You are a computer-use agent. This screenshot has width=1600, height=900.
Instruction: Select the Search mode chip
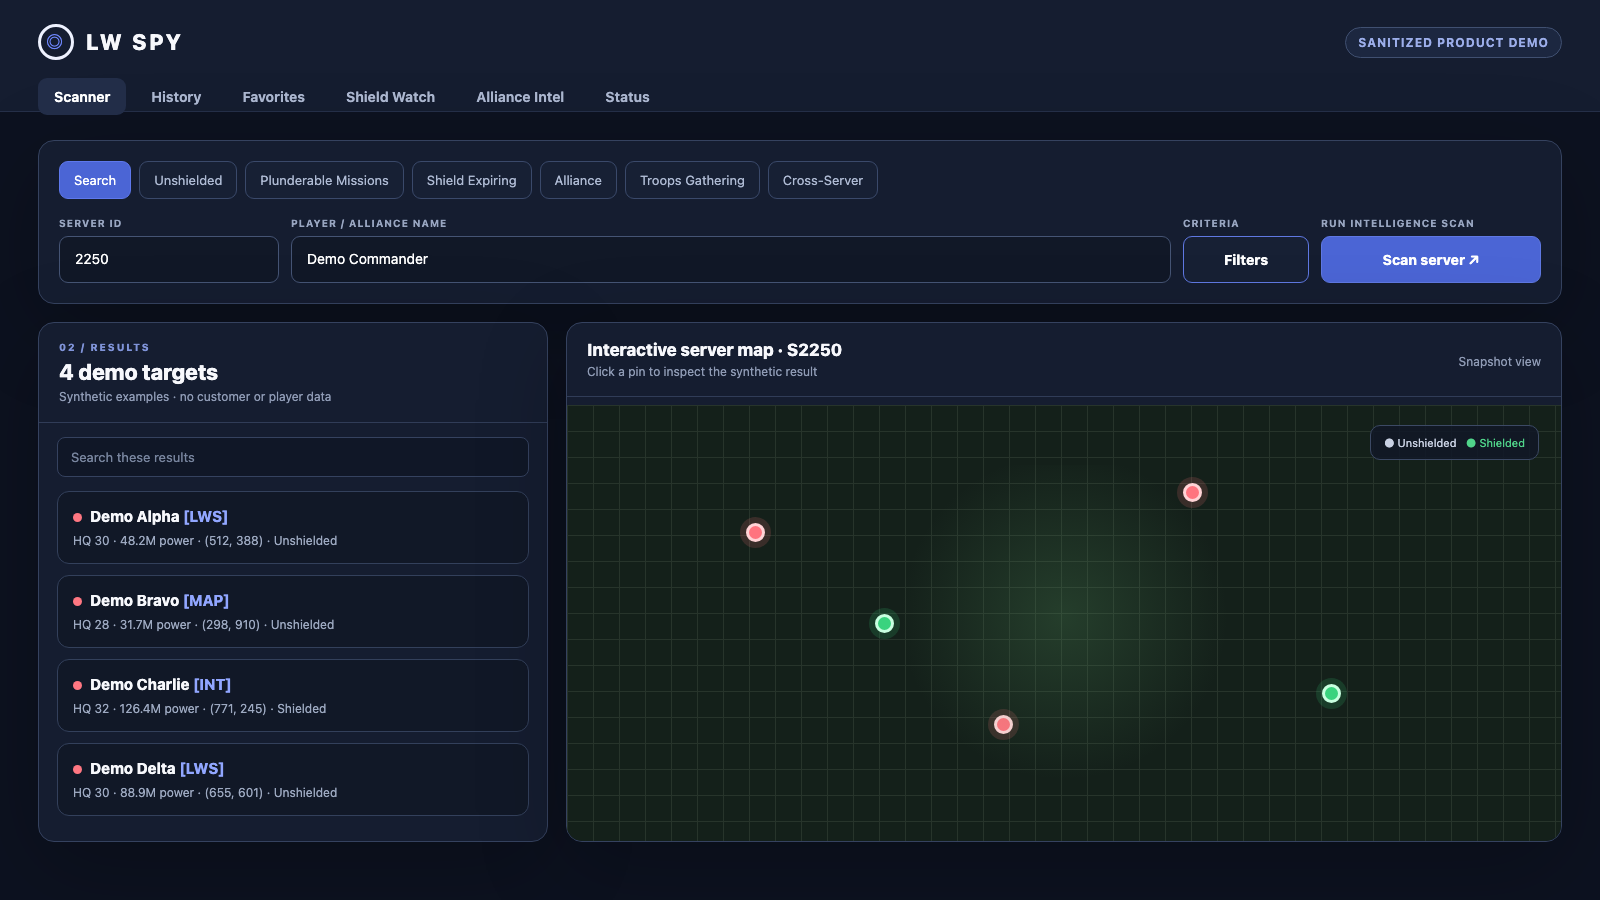pyautogui.click(x=95, y=180)
